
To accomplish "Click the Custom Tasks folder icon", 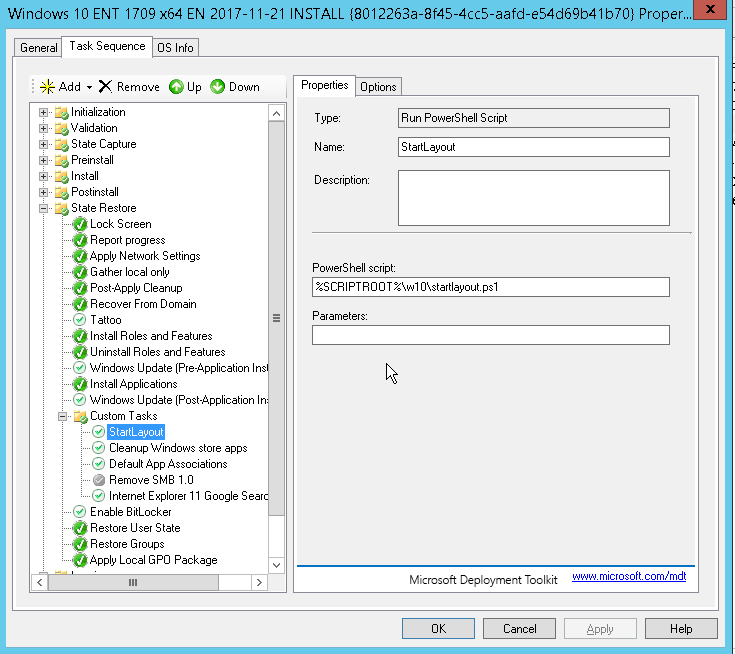I will point(81,416).
